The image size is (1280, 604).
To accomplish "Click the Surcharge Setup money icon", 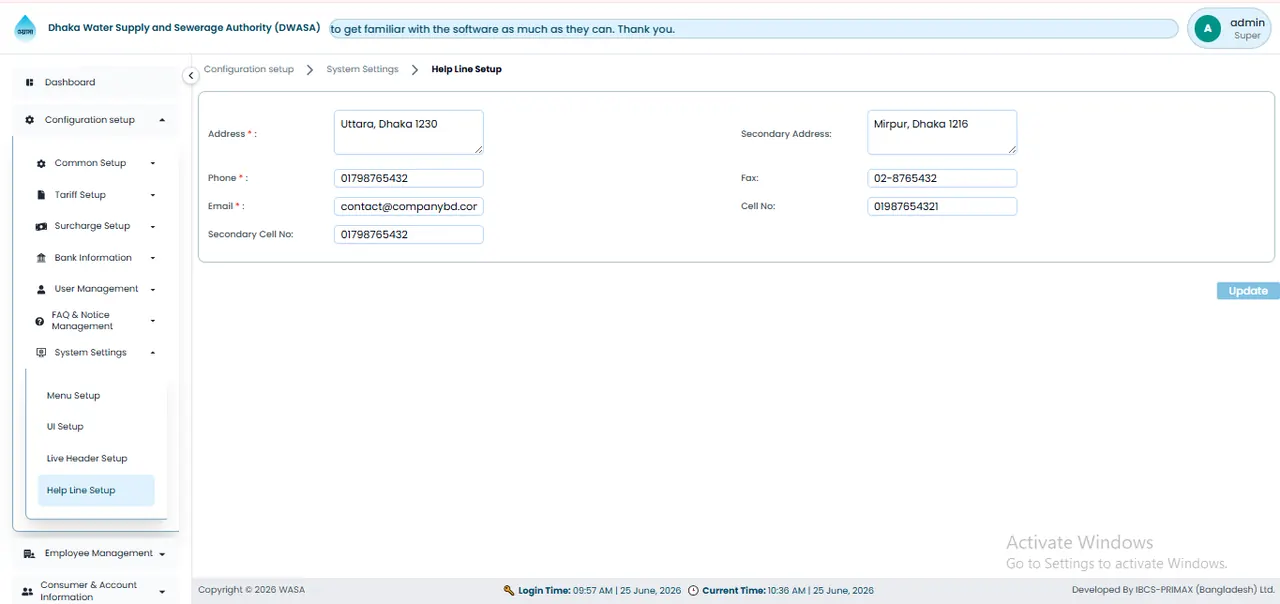I will click(x=41, y=226).
